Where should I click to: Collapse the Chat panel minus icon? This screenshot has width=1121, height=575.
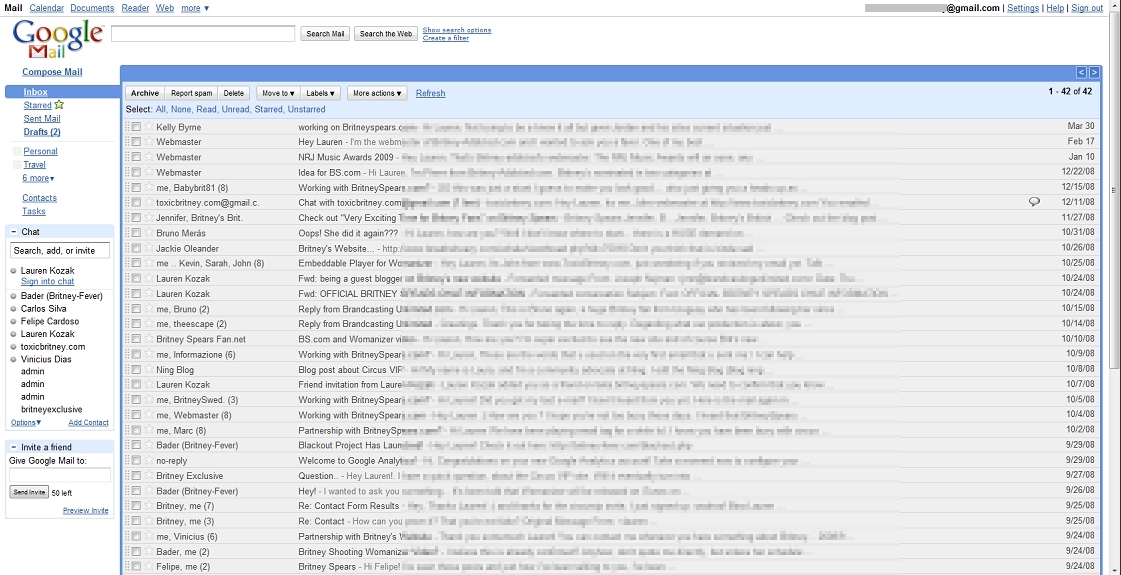(14, 232)
